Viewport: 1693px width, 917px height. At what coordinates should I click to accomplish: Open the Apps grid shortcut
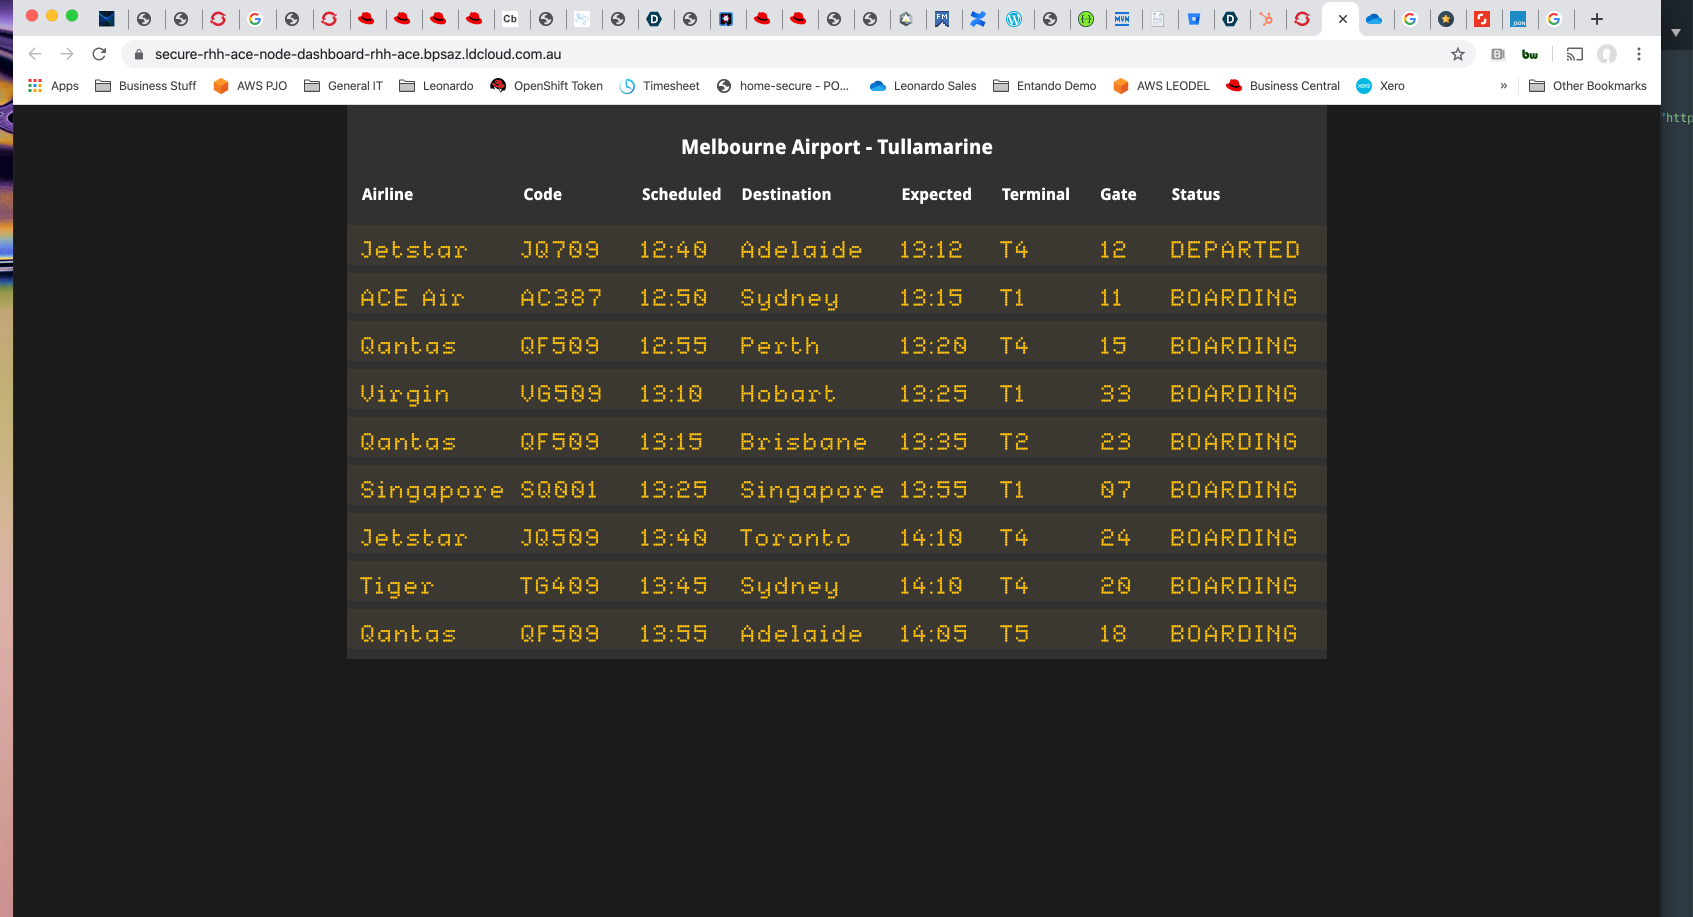point(53,86)
